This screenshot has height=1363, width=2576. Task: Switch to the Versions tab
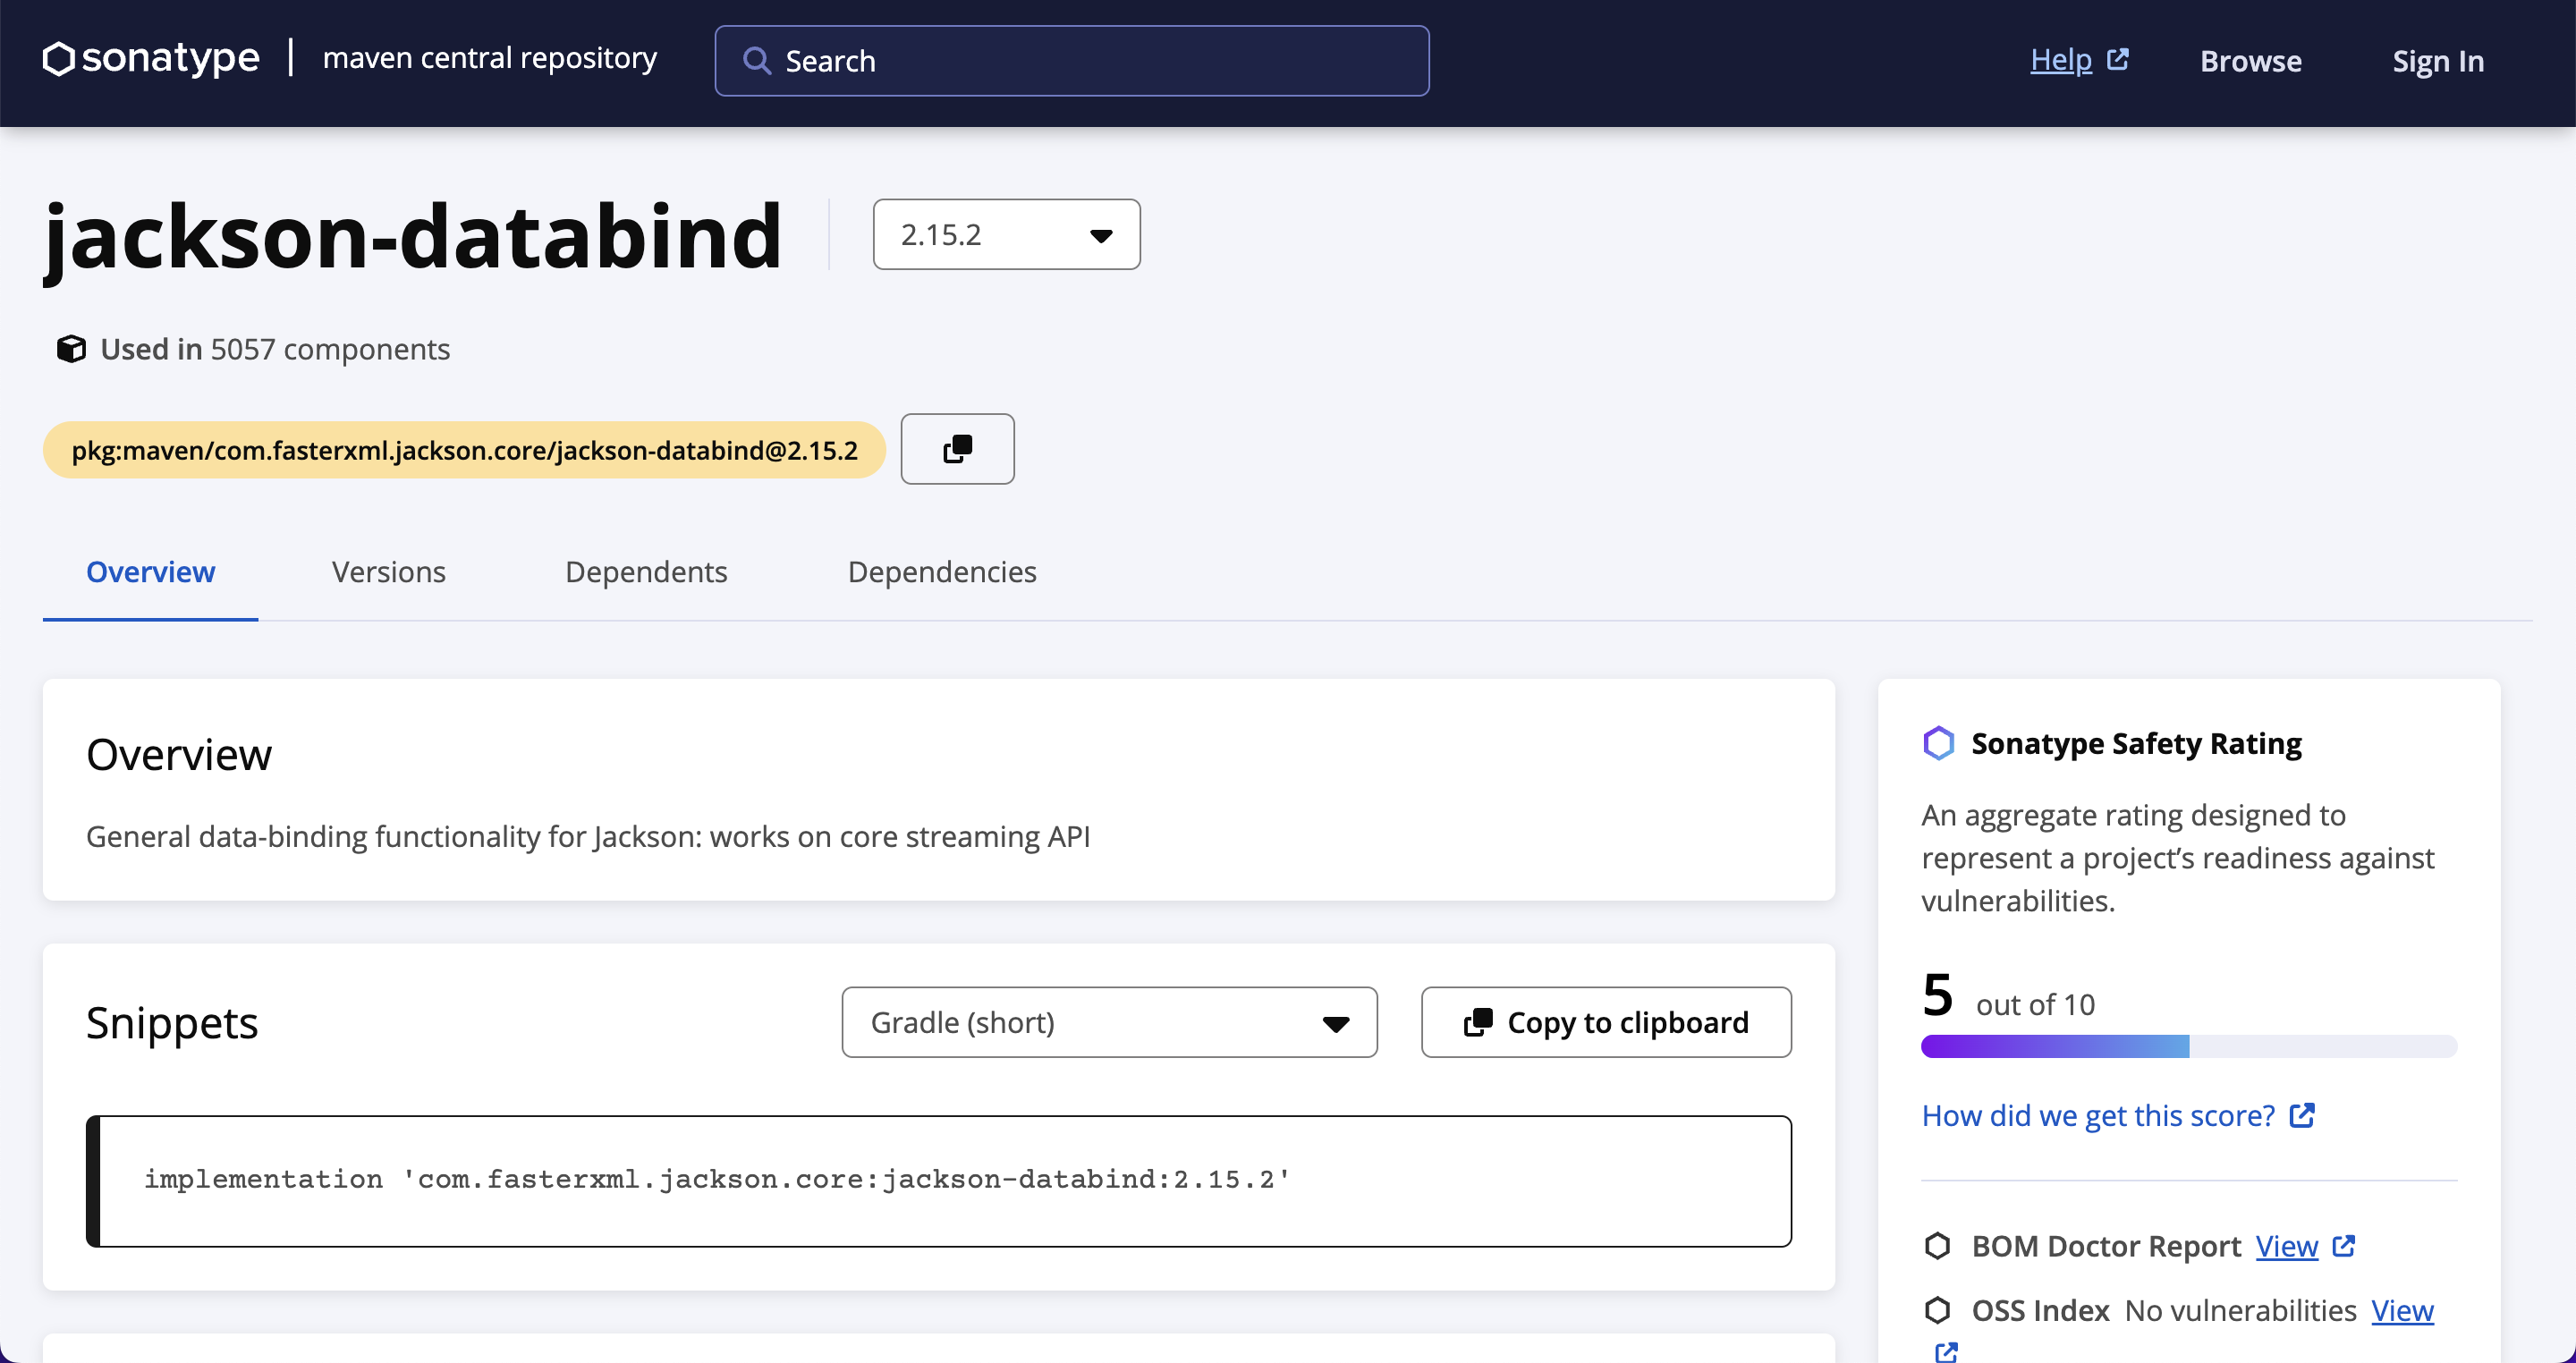388,572
